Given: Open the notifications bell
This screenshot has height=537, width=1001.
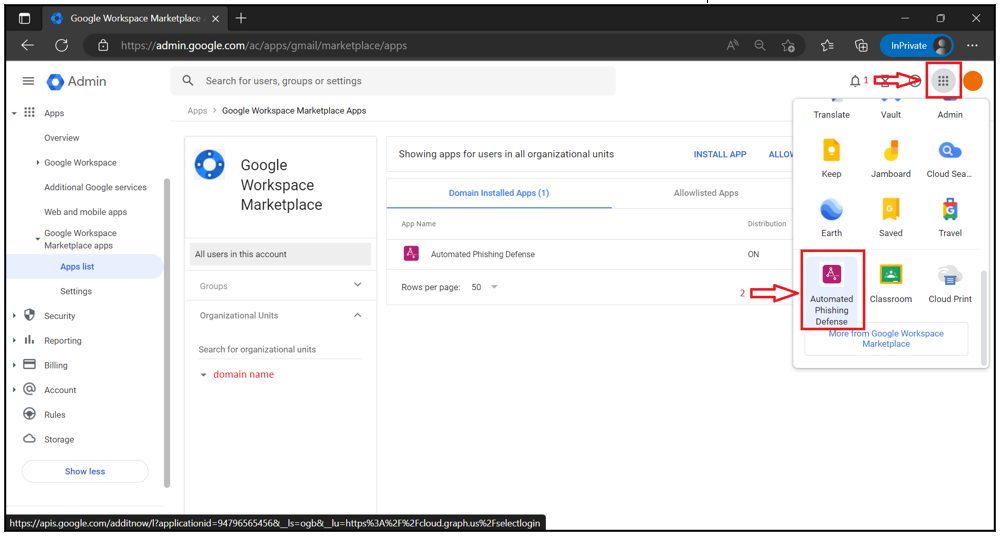Looking at the screenshot, I should 855,81.
